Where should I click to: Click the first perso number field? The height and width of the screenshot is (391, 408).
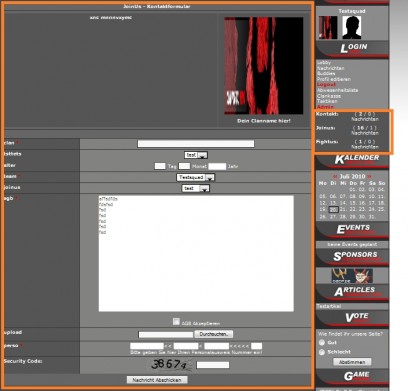(147, 346)
